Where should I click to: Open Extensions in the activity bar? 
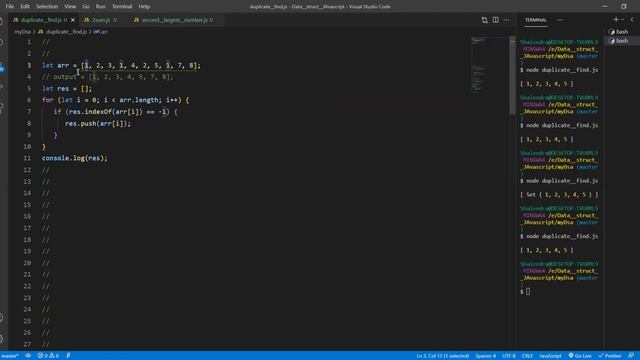(2, 107)
